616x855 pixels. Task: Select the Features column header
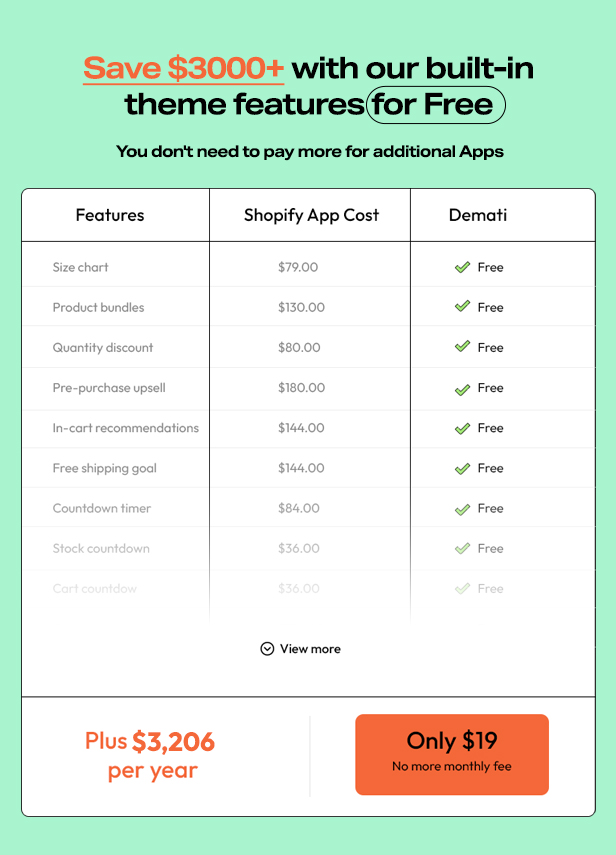110,215
